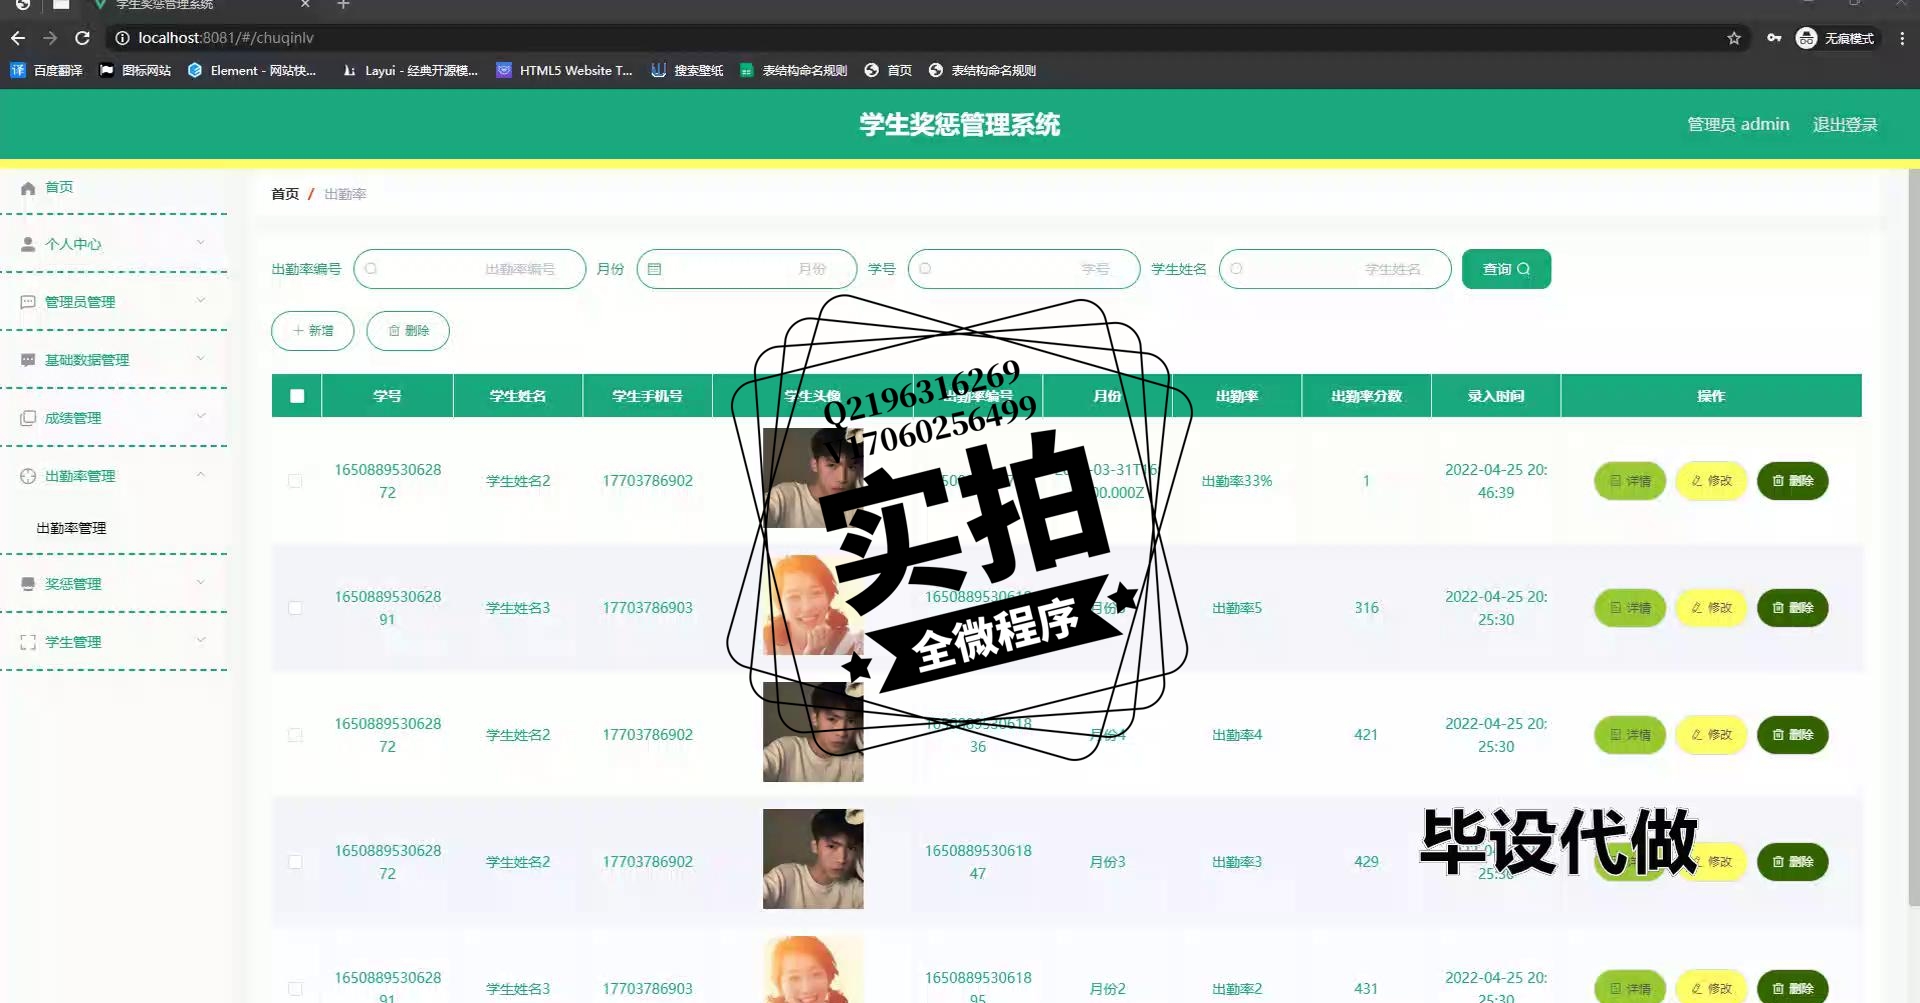The height and width of the screenshot is (1003, 1920).
Task: Check row with 出勤率分数 429
Action: [295, 862]
